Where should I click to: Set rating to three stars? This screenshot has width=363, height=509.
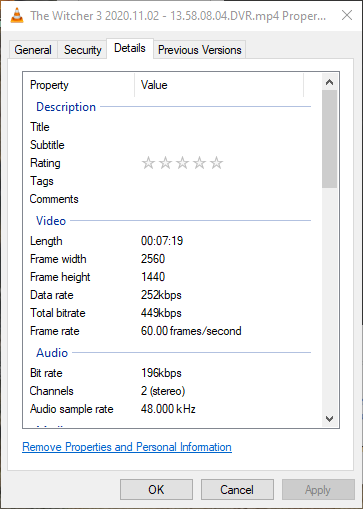(x=182, y=163)
